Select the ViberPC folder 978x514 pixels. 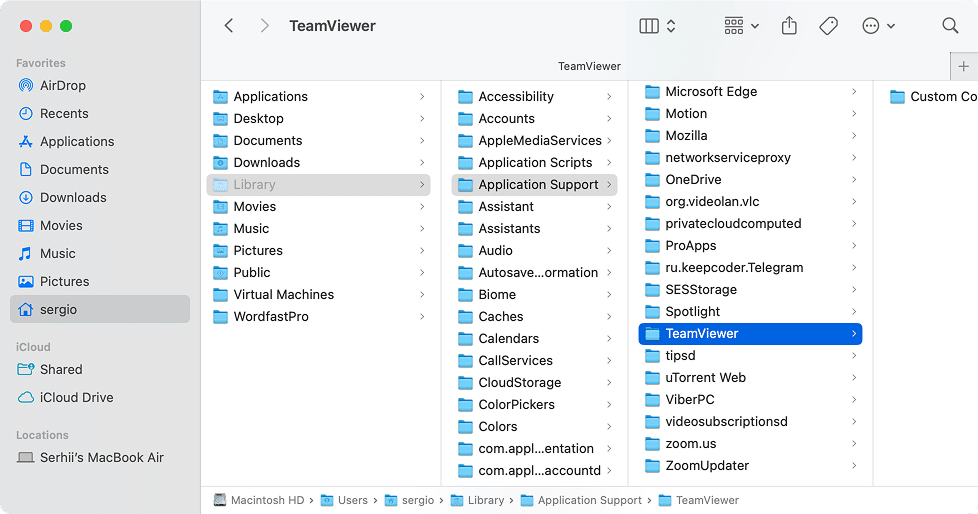750,399
